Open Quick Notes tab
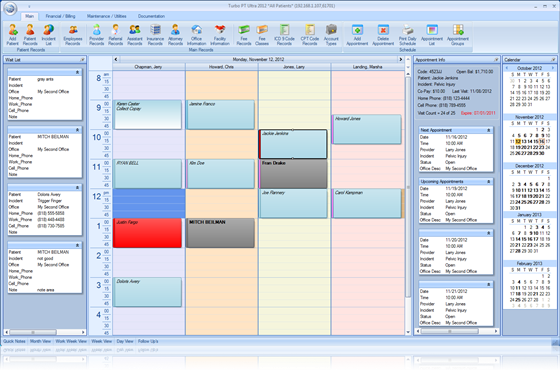Screen dimensions: 560x375 coord(14,341)
